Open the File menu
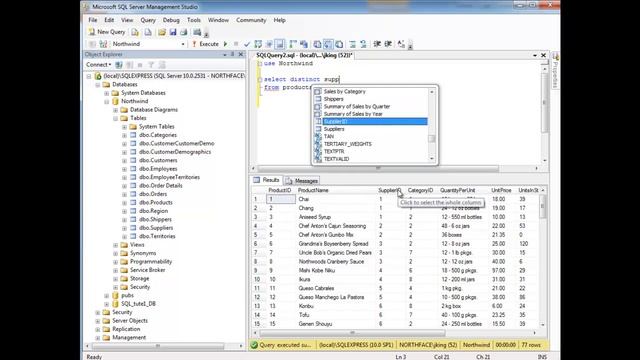Screen dimensions: 640x360 click(x=93, y=20)
